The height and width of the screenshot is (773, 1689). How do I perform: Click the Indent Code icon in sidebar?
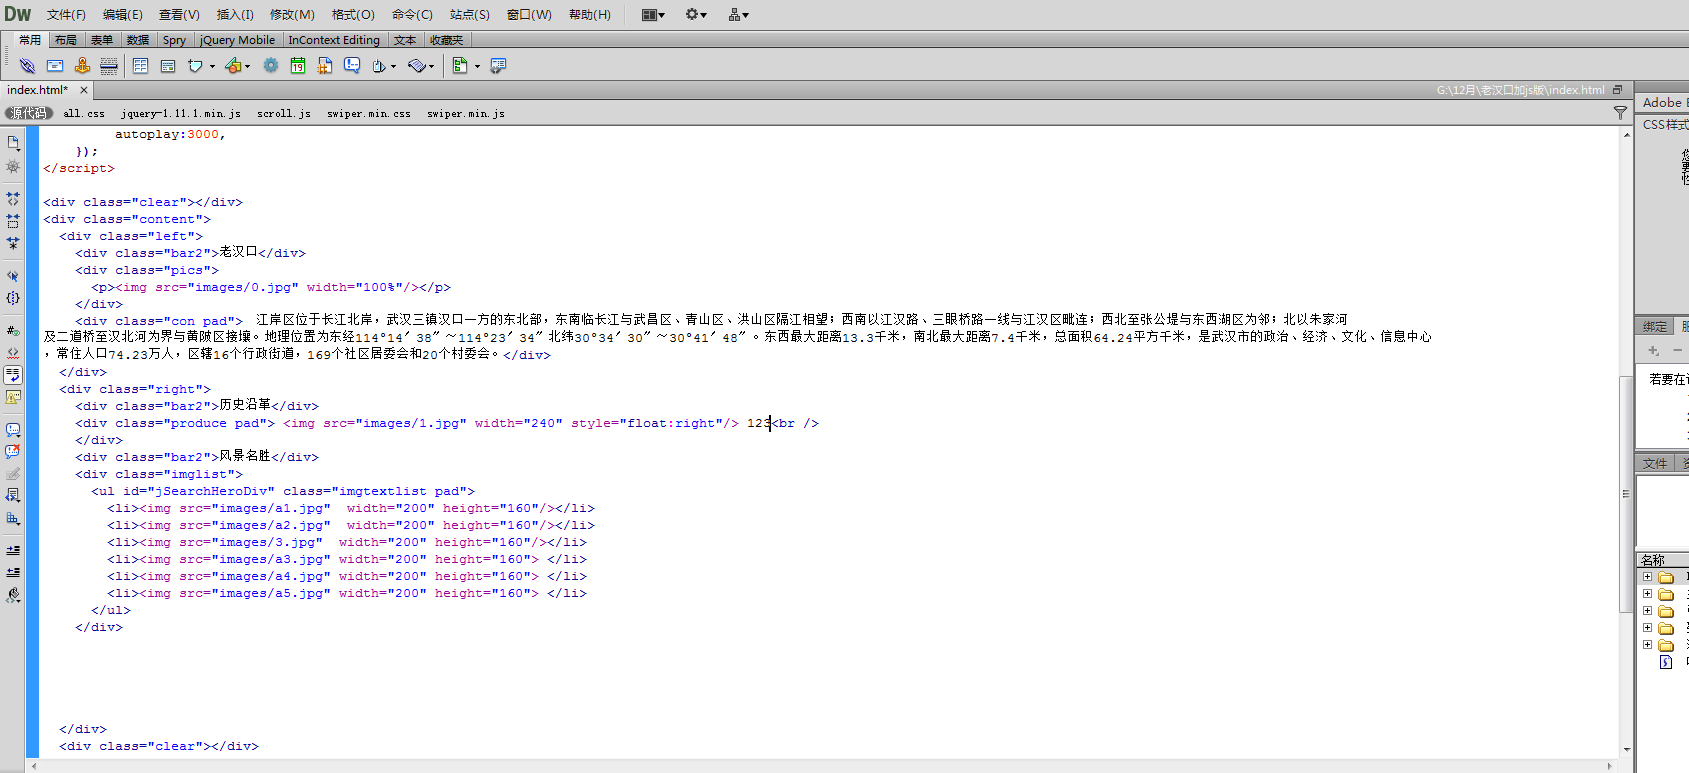[13, 550]
